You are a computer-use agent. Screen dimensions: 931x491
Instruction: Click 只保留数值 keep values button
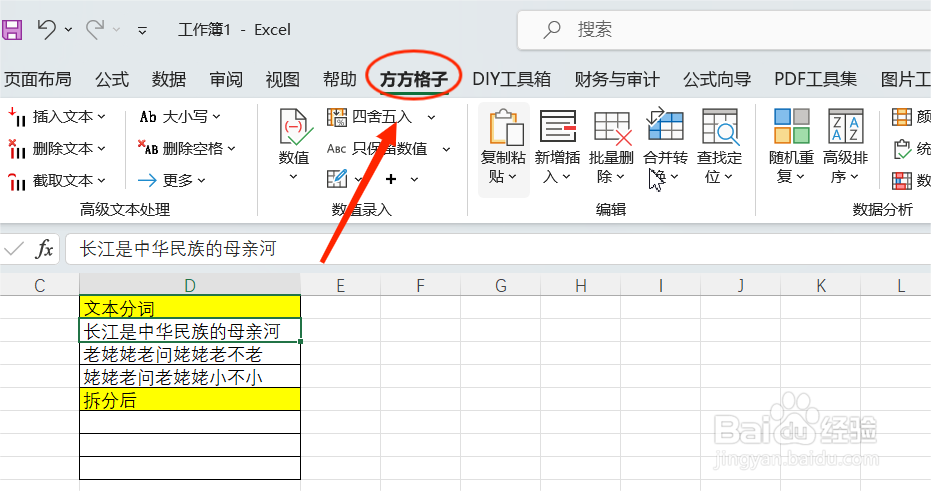click(377, 148)
